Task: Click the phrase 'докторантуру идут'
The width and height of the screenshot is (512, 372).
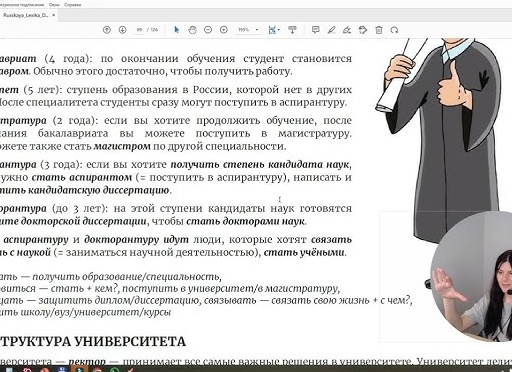Action: click(136, 240)
